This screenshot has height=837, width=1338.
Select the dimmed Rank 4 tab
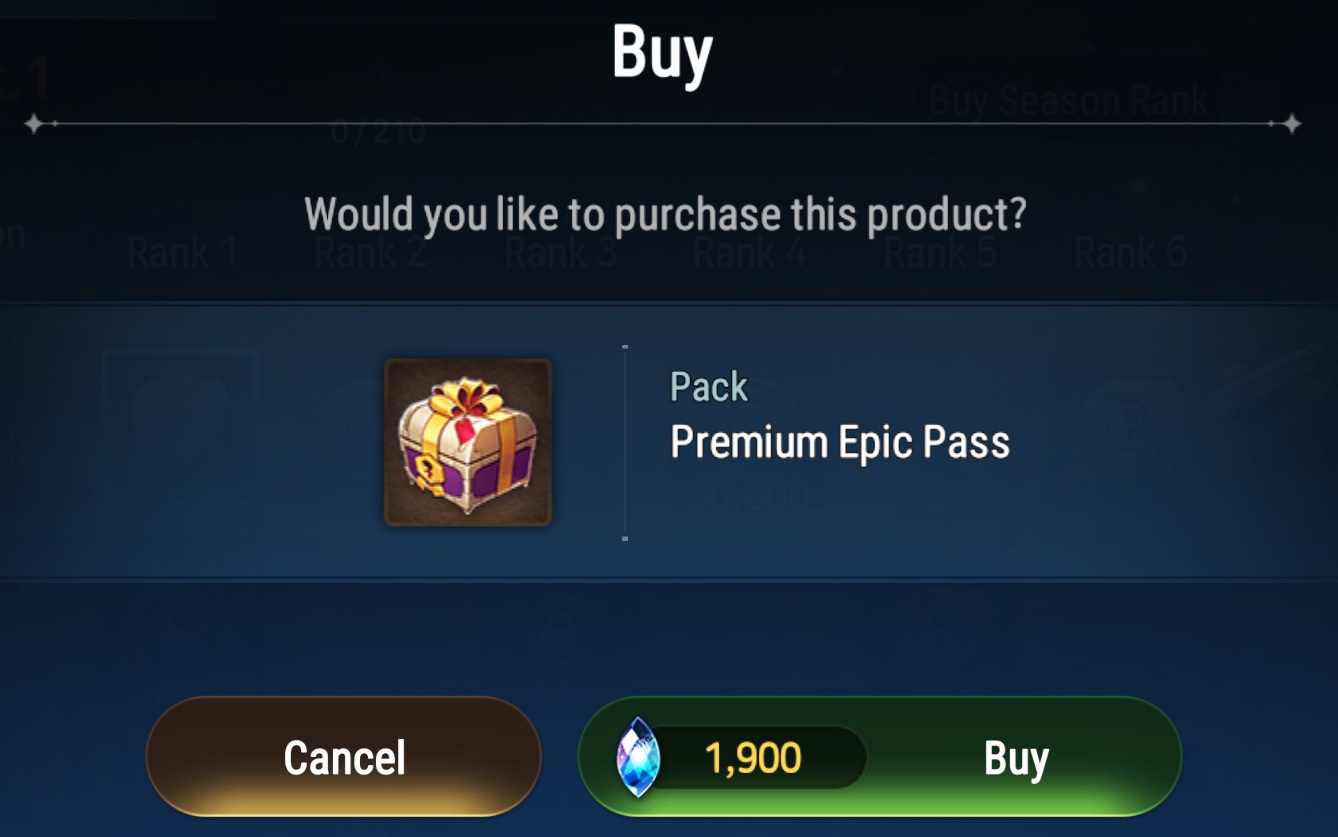click(750, 252)
